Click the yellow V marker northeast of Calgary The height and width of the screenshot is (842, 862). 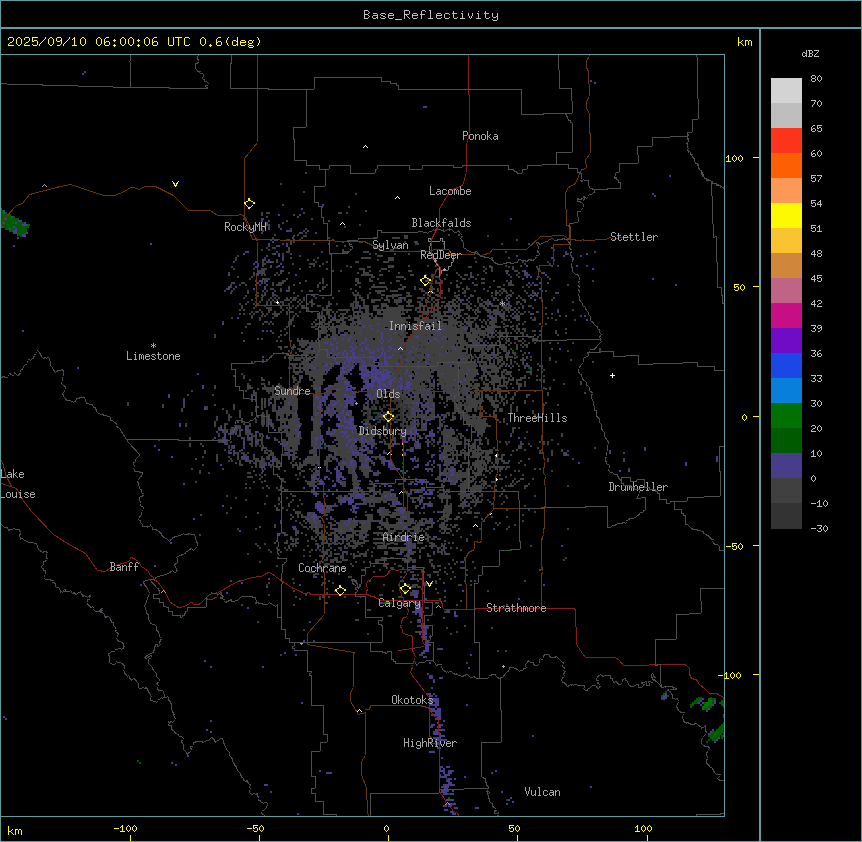[x=429, y=584]
